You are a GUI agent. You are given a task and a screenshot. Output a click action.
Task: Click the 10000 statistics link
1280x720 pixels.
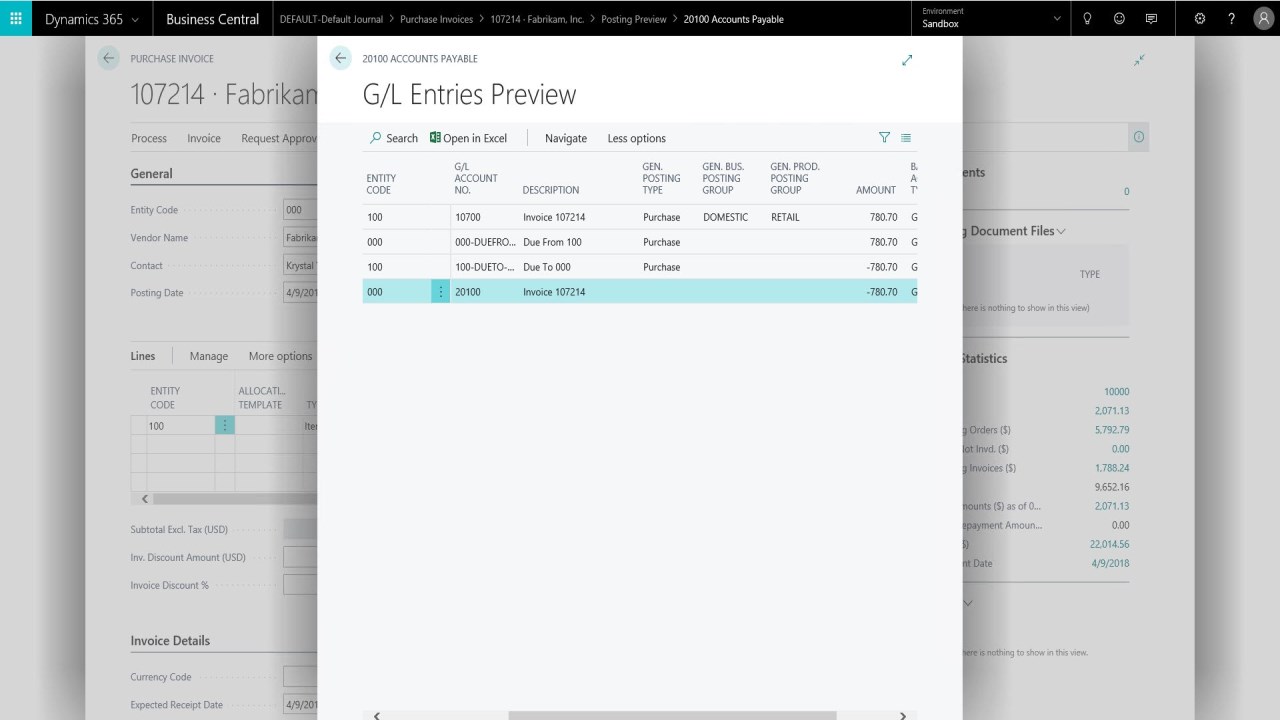click(x=1116, y=392)
